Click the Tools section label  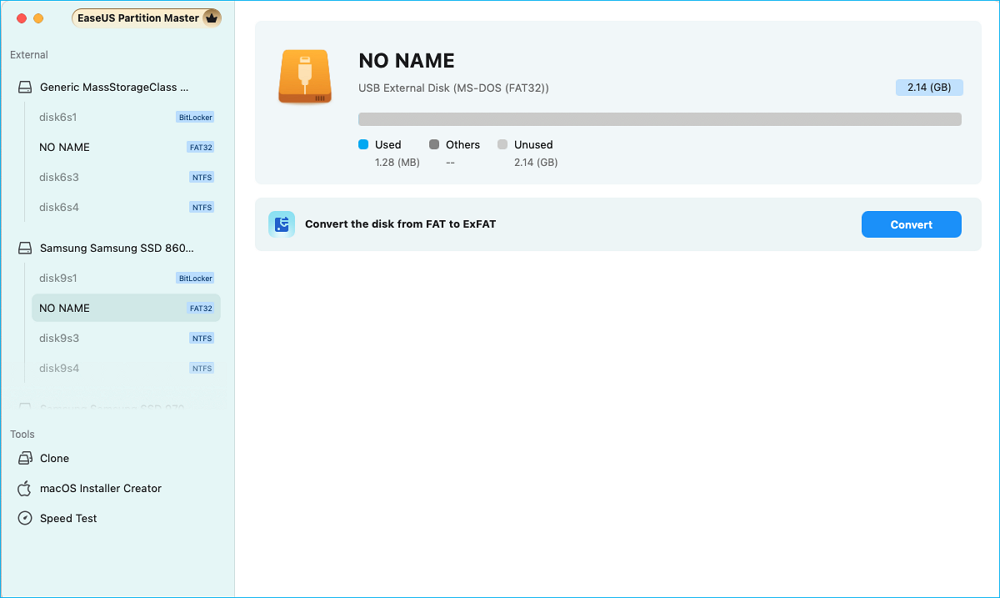pos(22,434)
